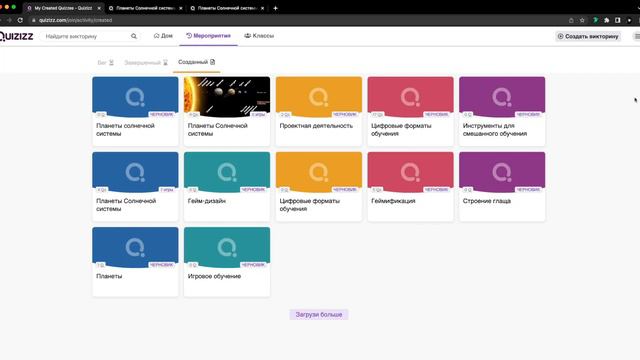
Task: Open the Мероприятия nav item
Action: [x=209, y=36]
